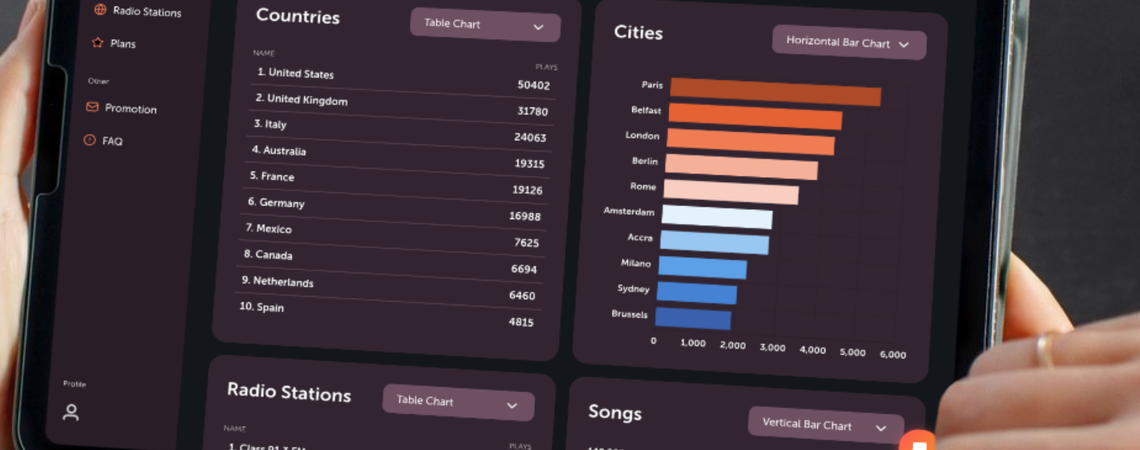Viewport: 1140px width, 450px height.
Task: Select row '9. Netherlands'
Action: (x=387, y=288)
